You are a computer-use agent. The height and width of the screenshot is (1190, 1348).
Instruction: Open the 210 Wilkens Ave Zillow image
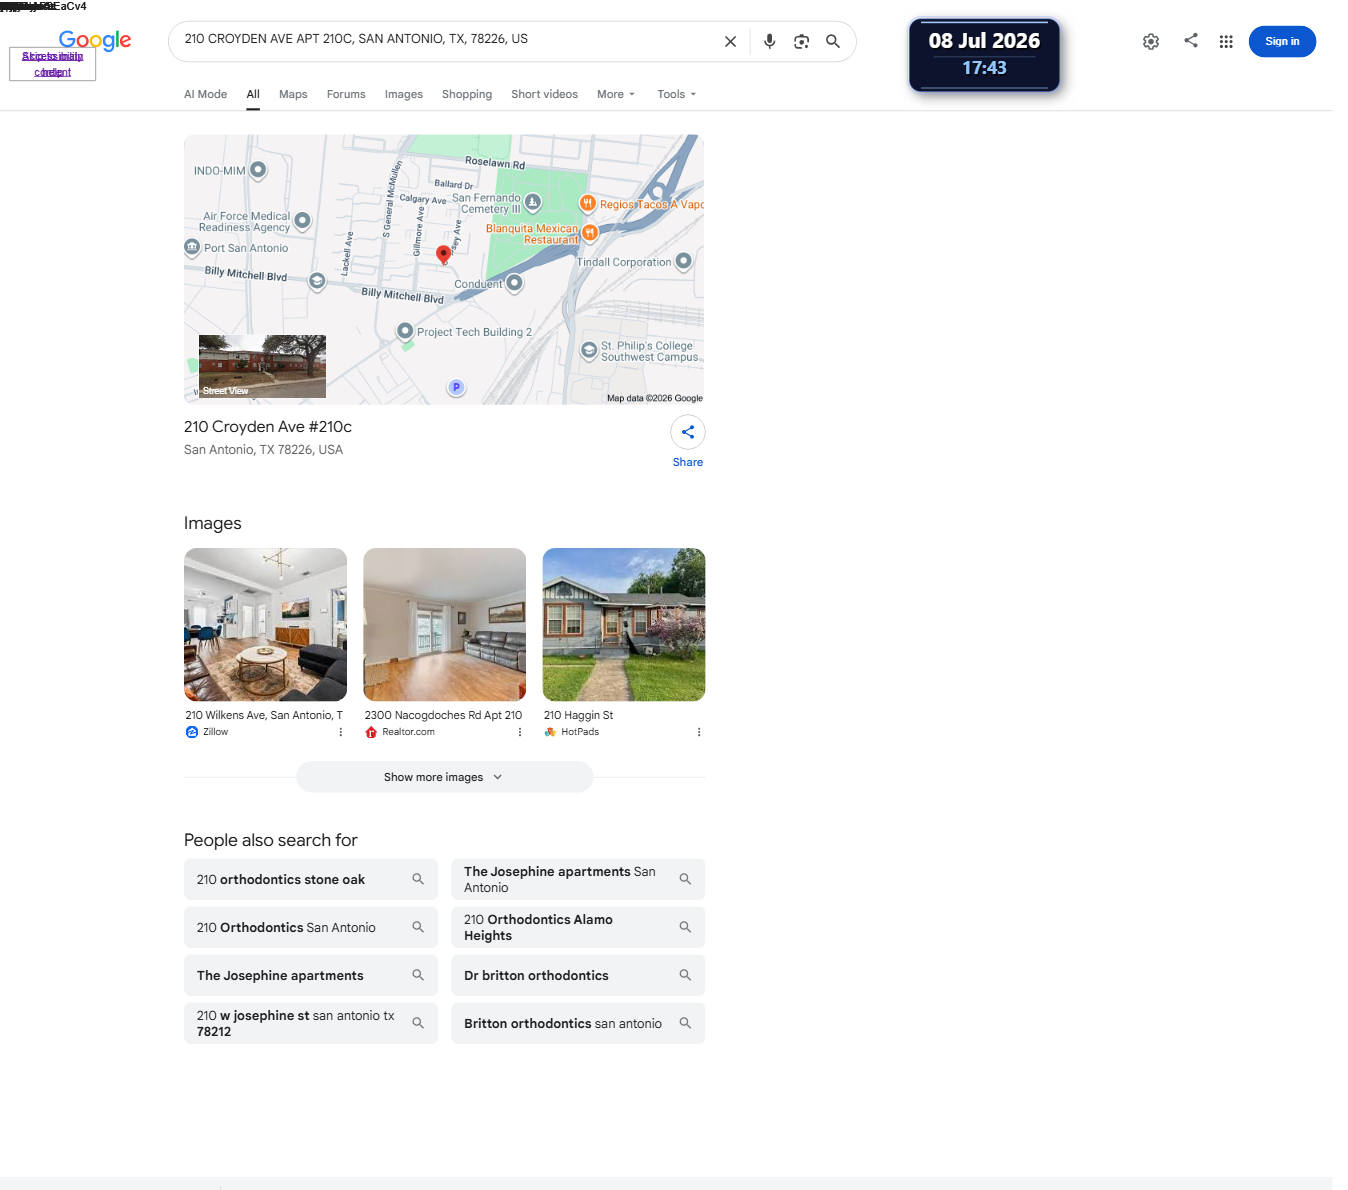[x=265, y=624]
